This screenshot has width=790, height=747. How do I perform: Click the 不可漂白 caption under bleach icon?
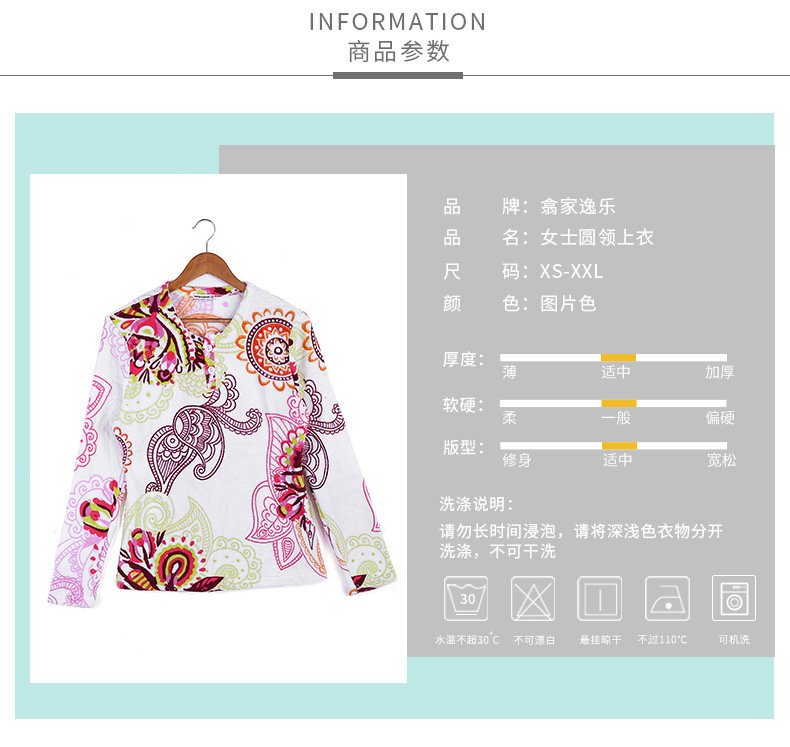pos(534,640)
